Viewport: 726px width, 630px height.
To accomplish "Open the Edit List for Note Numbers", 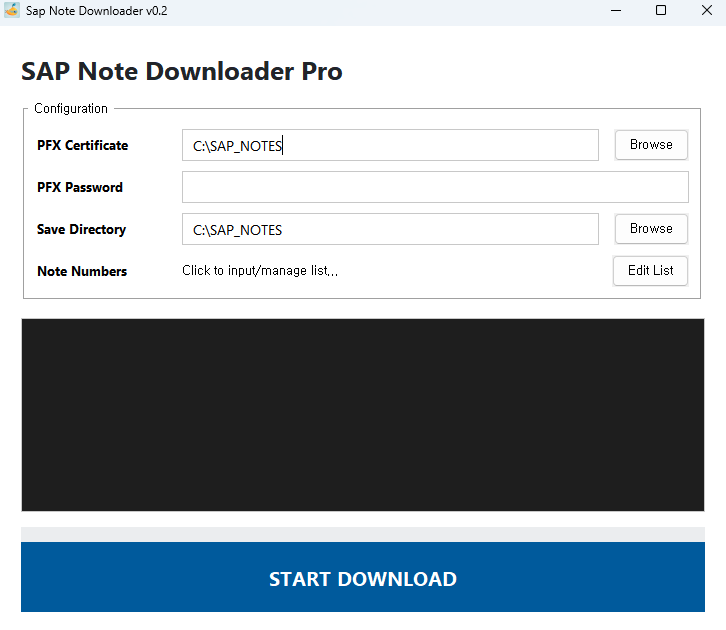I will tap(650, 271).
